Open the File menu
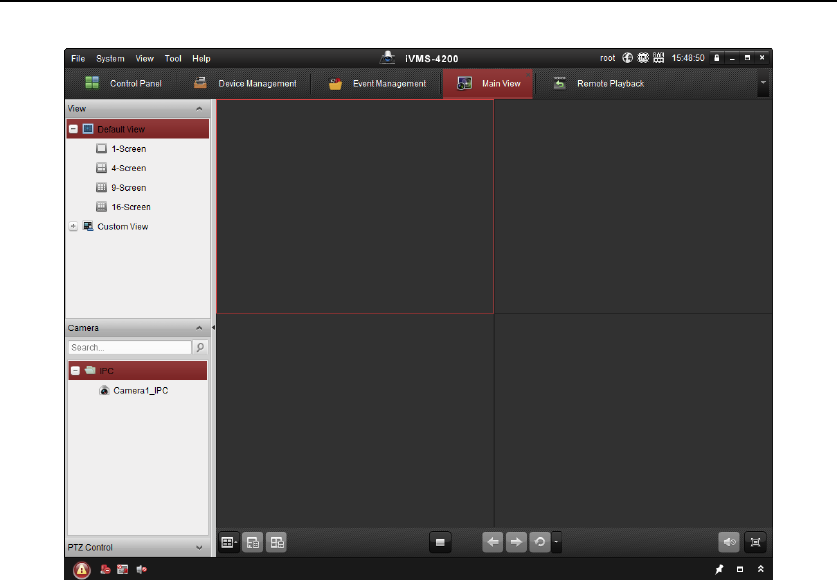 pos(78,59)
